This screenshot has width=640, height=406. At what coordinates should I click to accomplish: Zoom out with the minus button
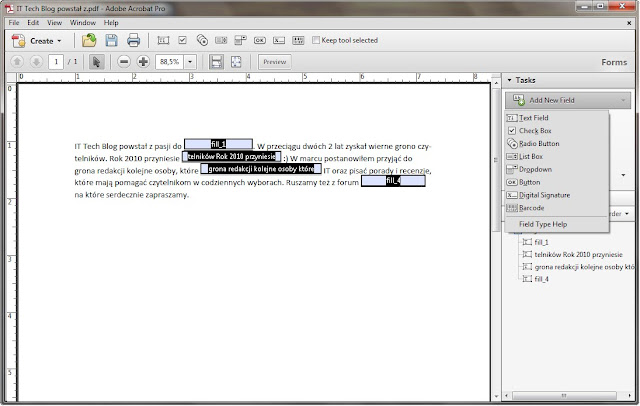pos(124,62)
